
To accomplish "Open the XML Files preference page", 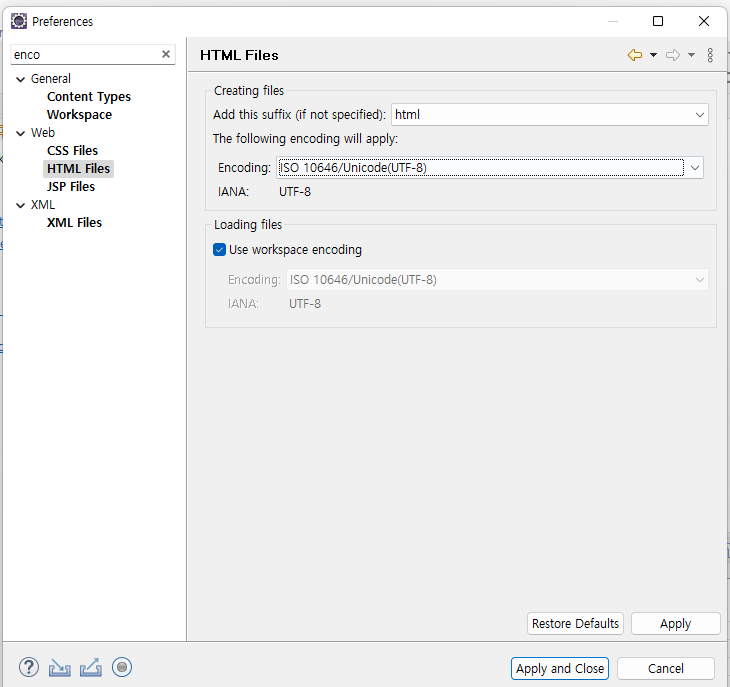I will point(74,223).
